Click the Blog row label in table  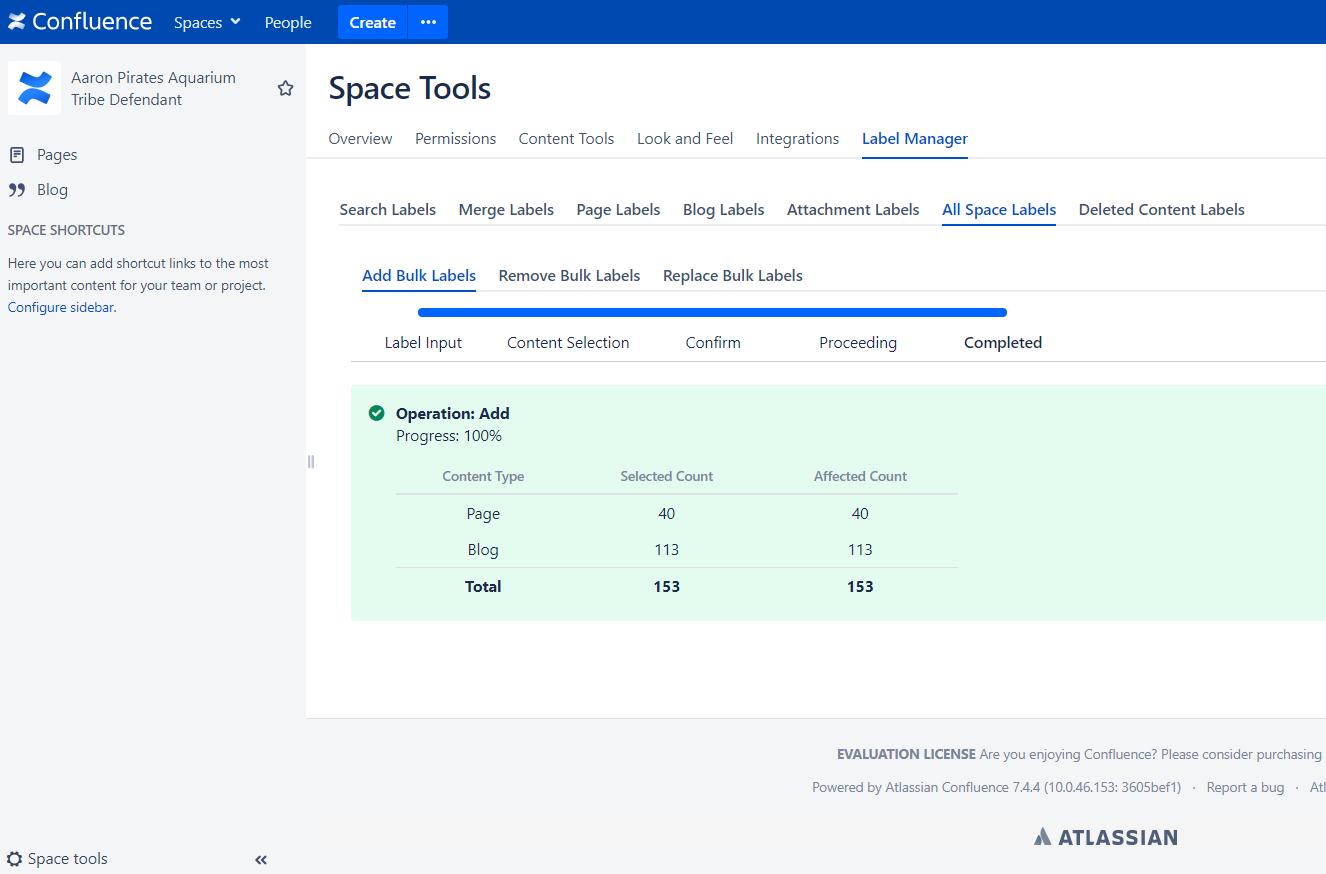click(483, 550)
